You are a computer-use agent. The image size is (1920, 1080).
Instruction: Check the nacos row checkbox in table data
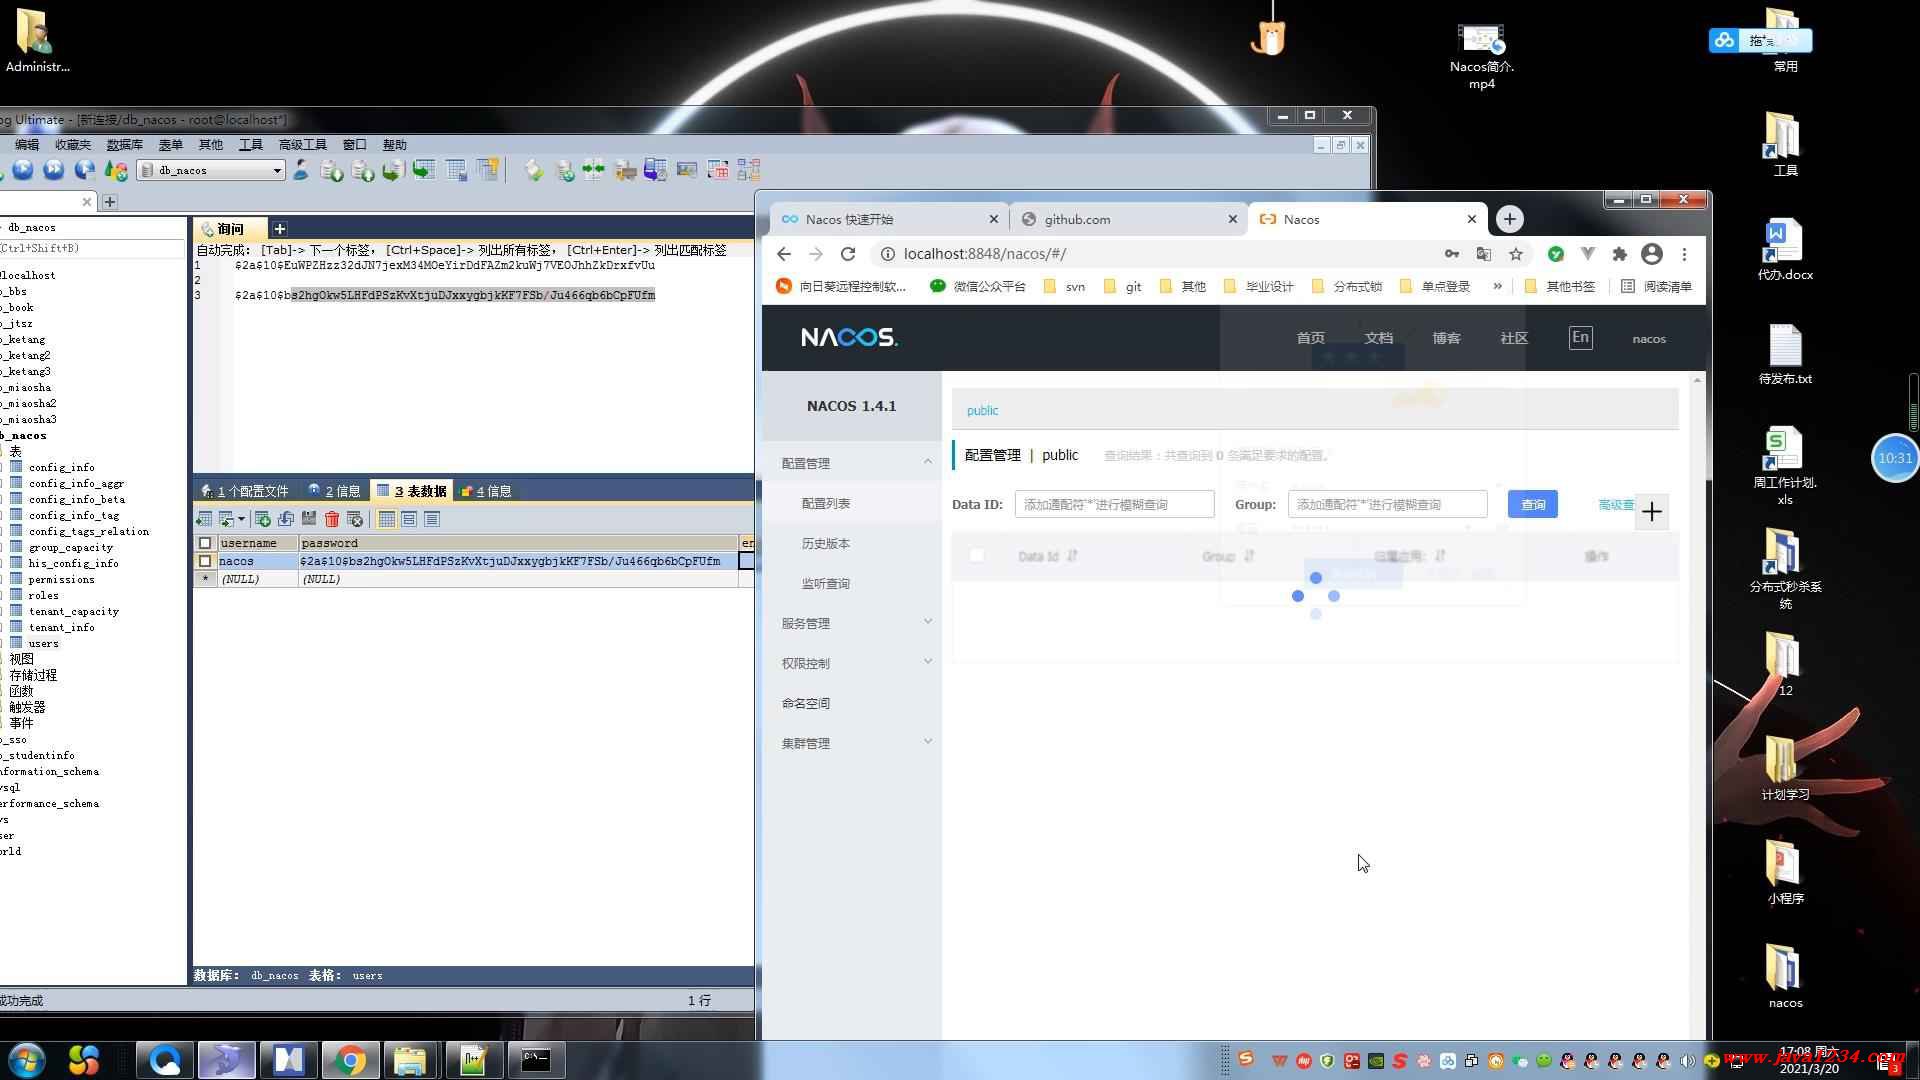pos(205,561)
